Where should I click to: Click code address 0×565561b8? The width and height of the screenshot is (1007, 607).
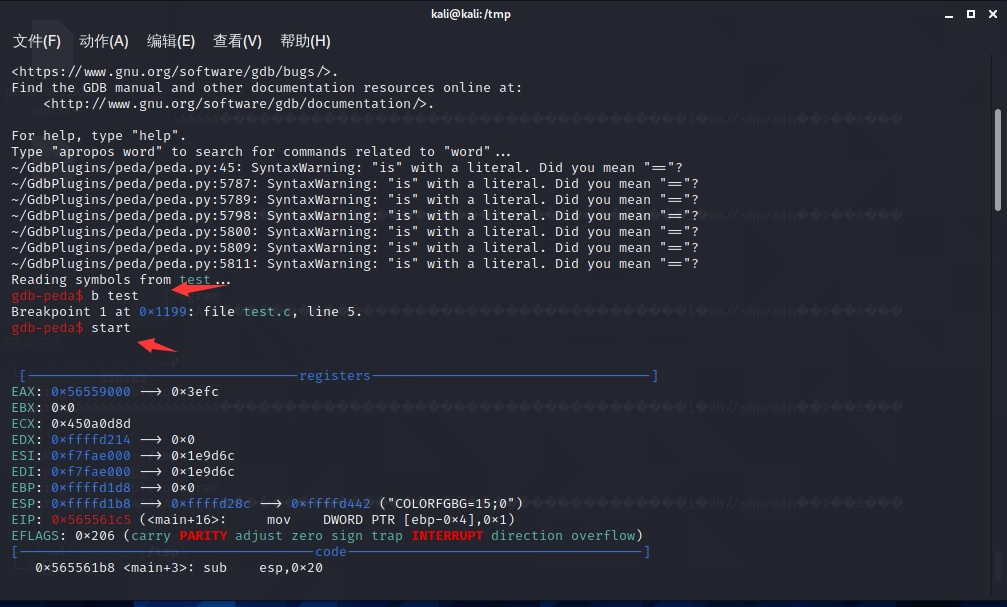tap(74, 568)
